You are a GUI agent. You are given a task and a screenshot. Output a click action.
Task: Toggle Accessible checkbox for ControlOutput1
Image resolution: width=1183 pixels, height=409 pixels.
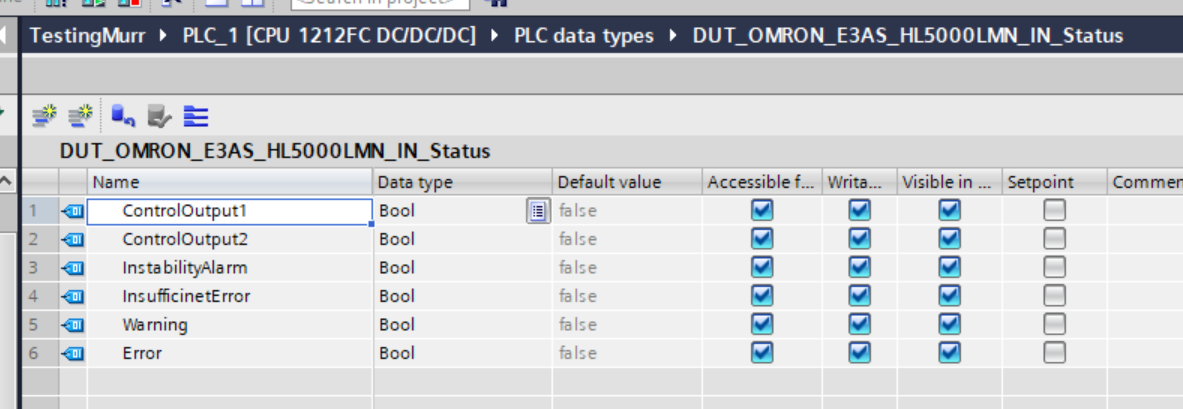pos(762,211)
